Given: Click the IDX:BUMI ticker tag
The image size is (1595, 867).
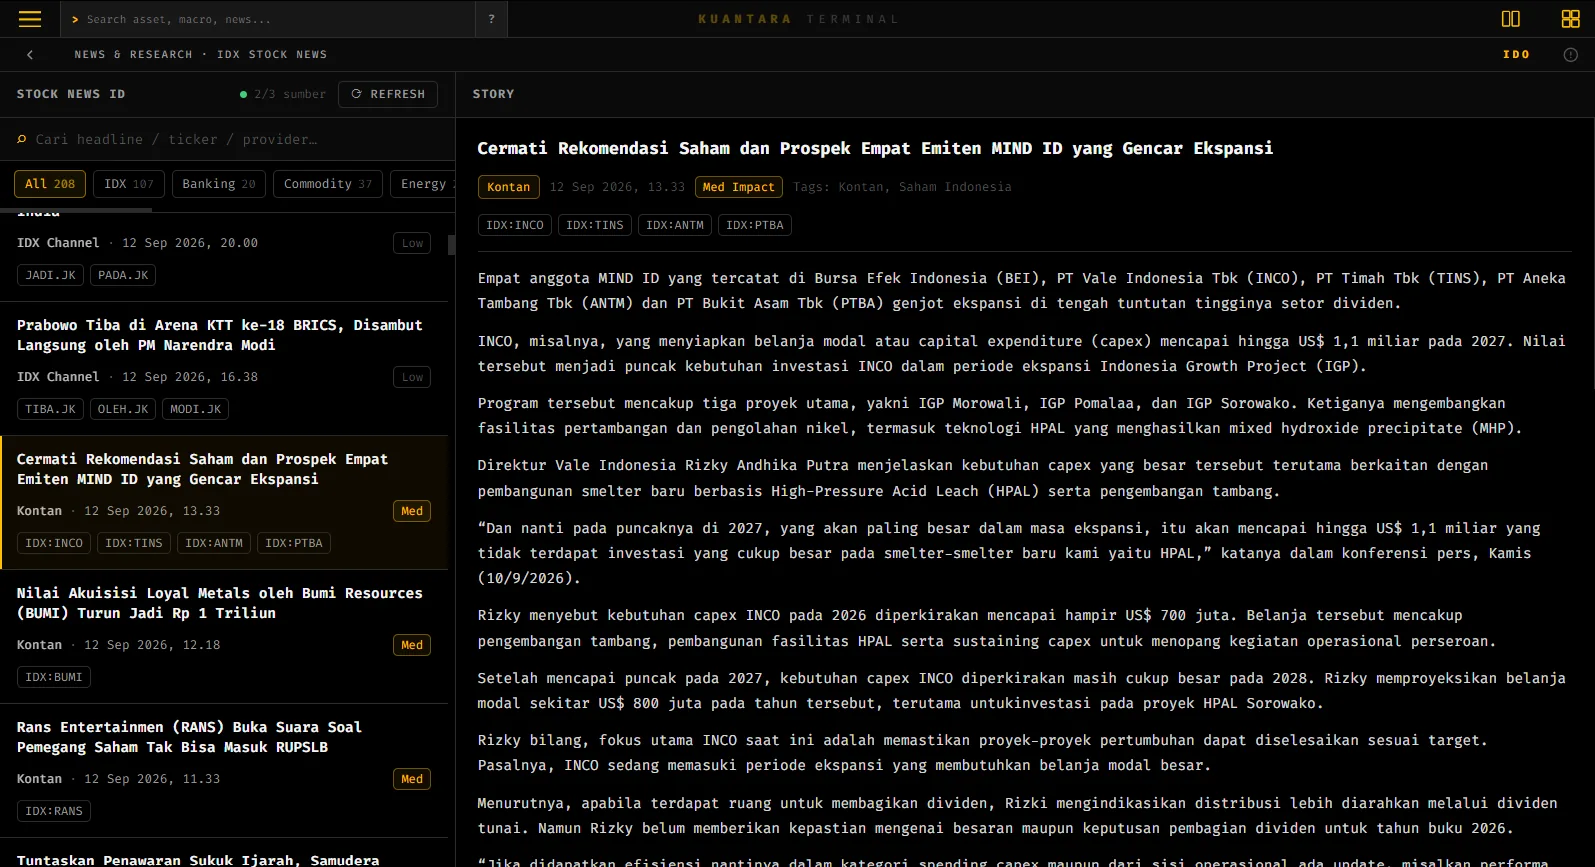Looking at the screenshot, I should pyautogui.click(x=54, y=677).
